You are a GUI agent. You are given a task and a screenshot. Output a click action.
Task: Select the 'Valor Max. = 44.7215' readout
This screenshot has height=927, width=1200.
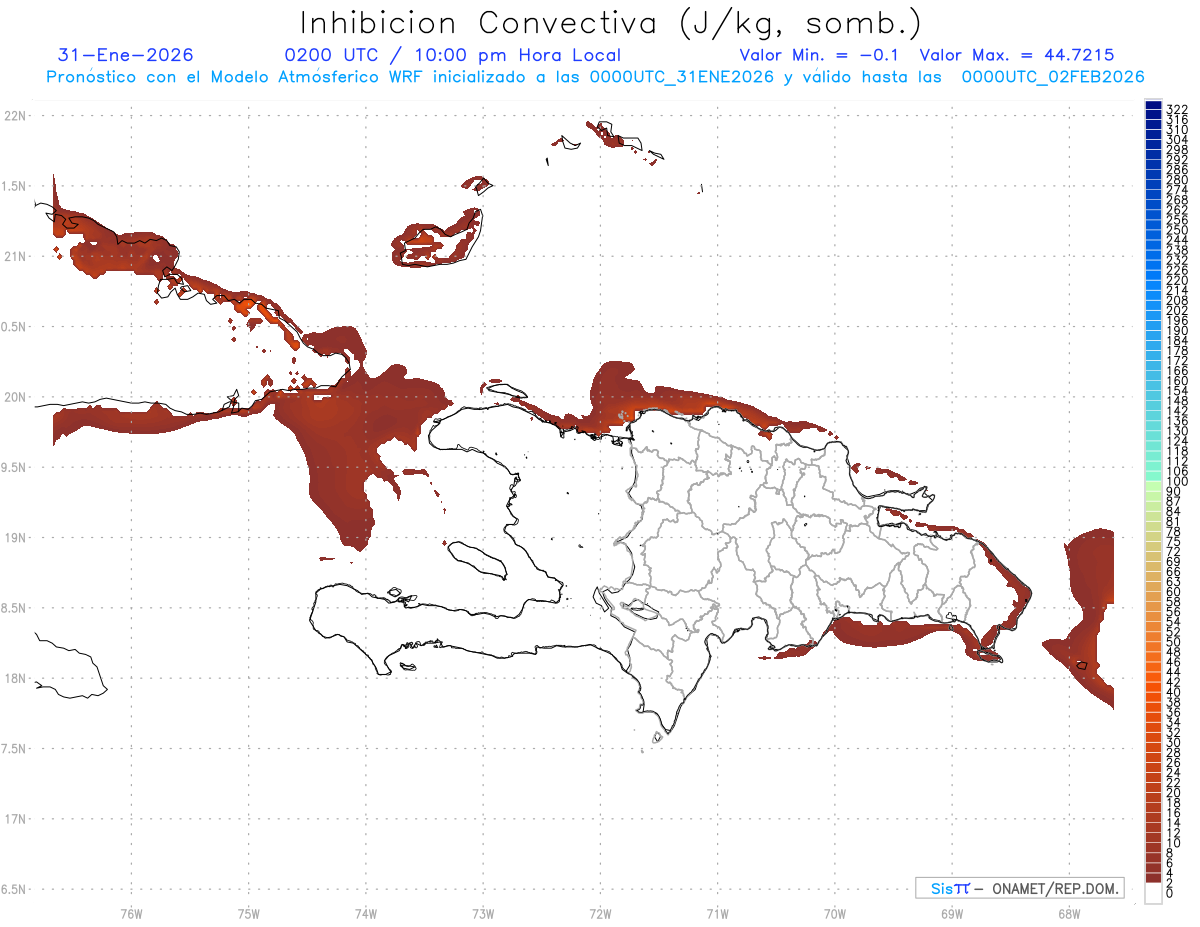[x=1017, y=55]
